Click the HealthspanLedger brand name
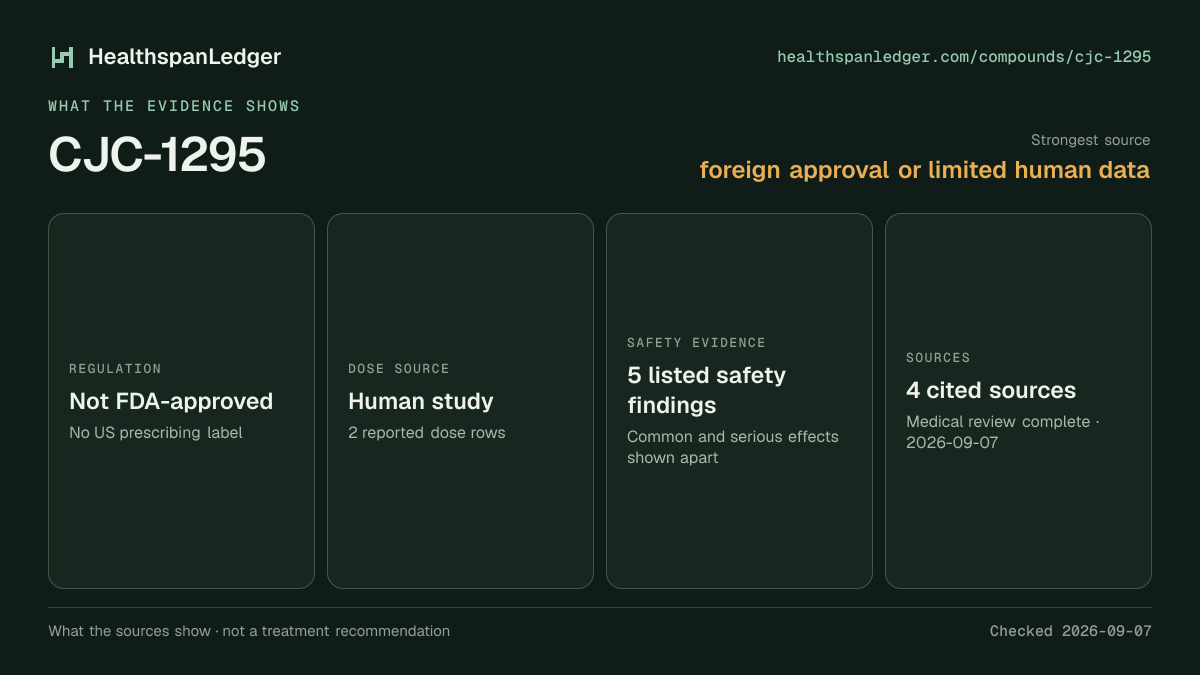The image size is (1200, 675). 185,57
